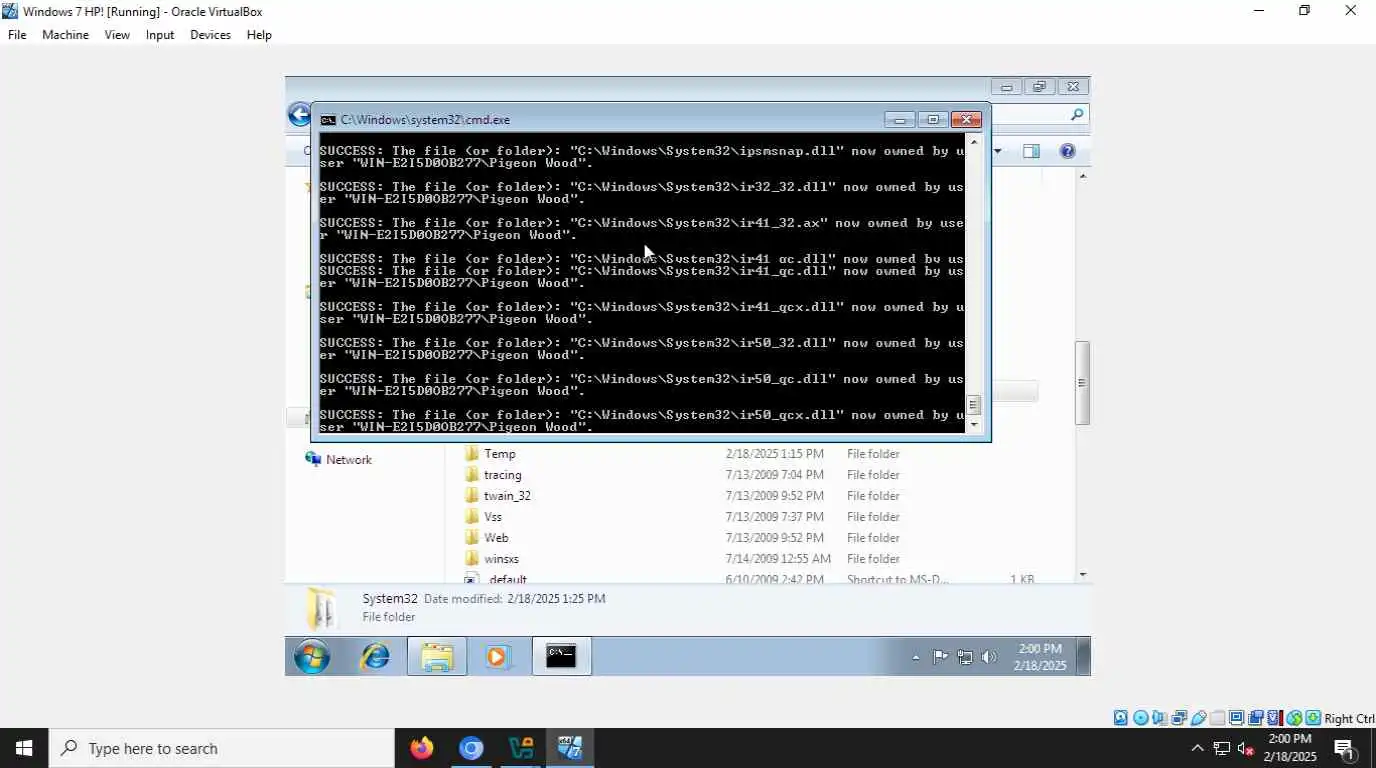Open the Explorer change-view dropdown arrow

point(997,151)
